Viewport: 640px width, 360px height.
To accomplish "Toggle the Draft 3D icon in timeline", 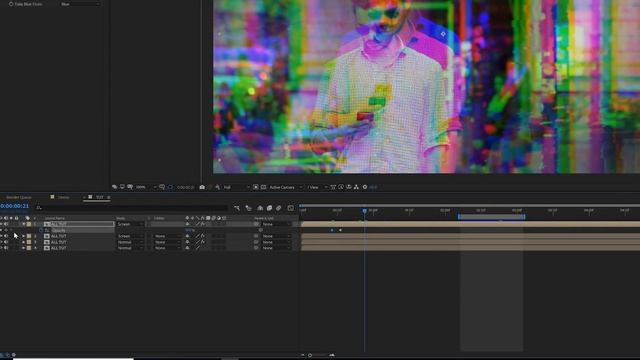I will click(x=249, y=208).
